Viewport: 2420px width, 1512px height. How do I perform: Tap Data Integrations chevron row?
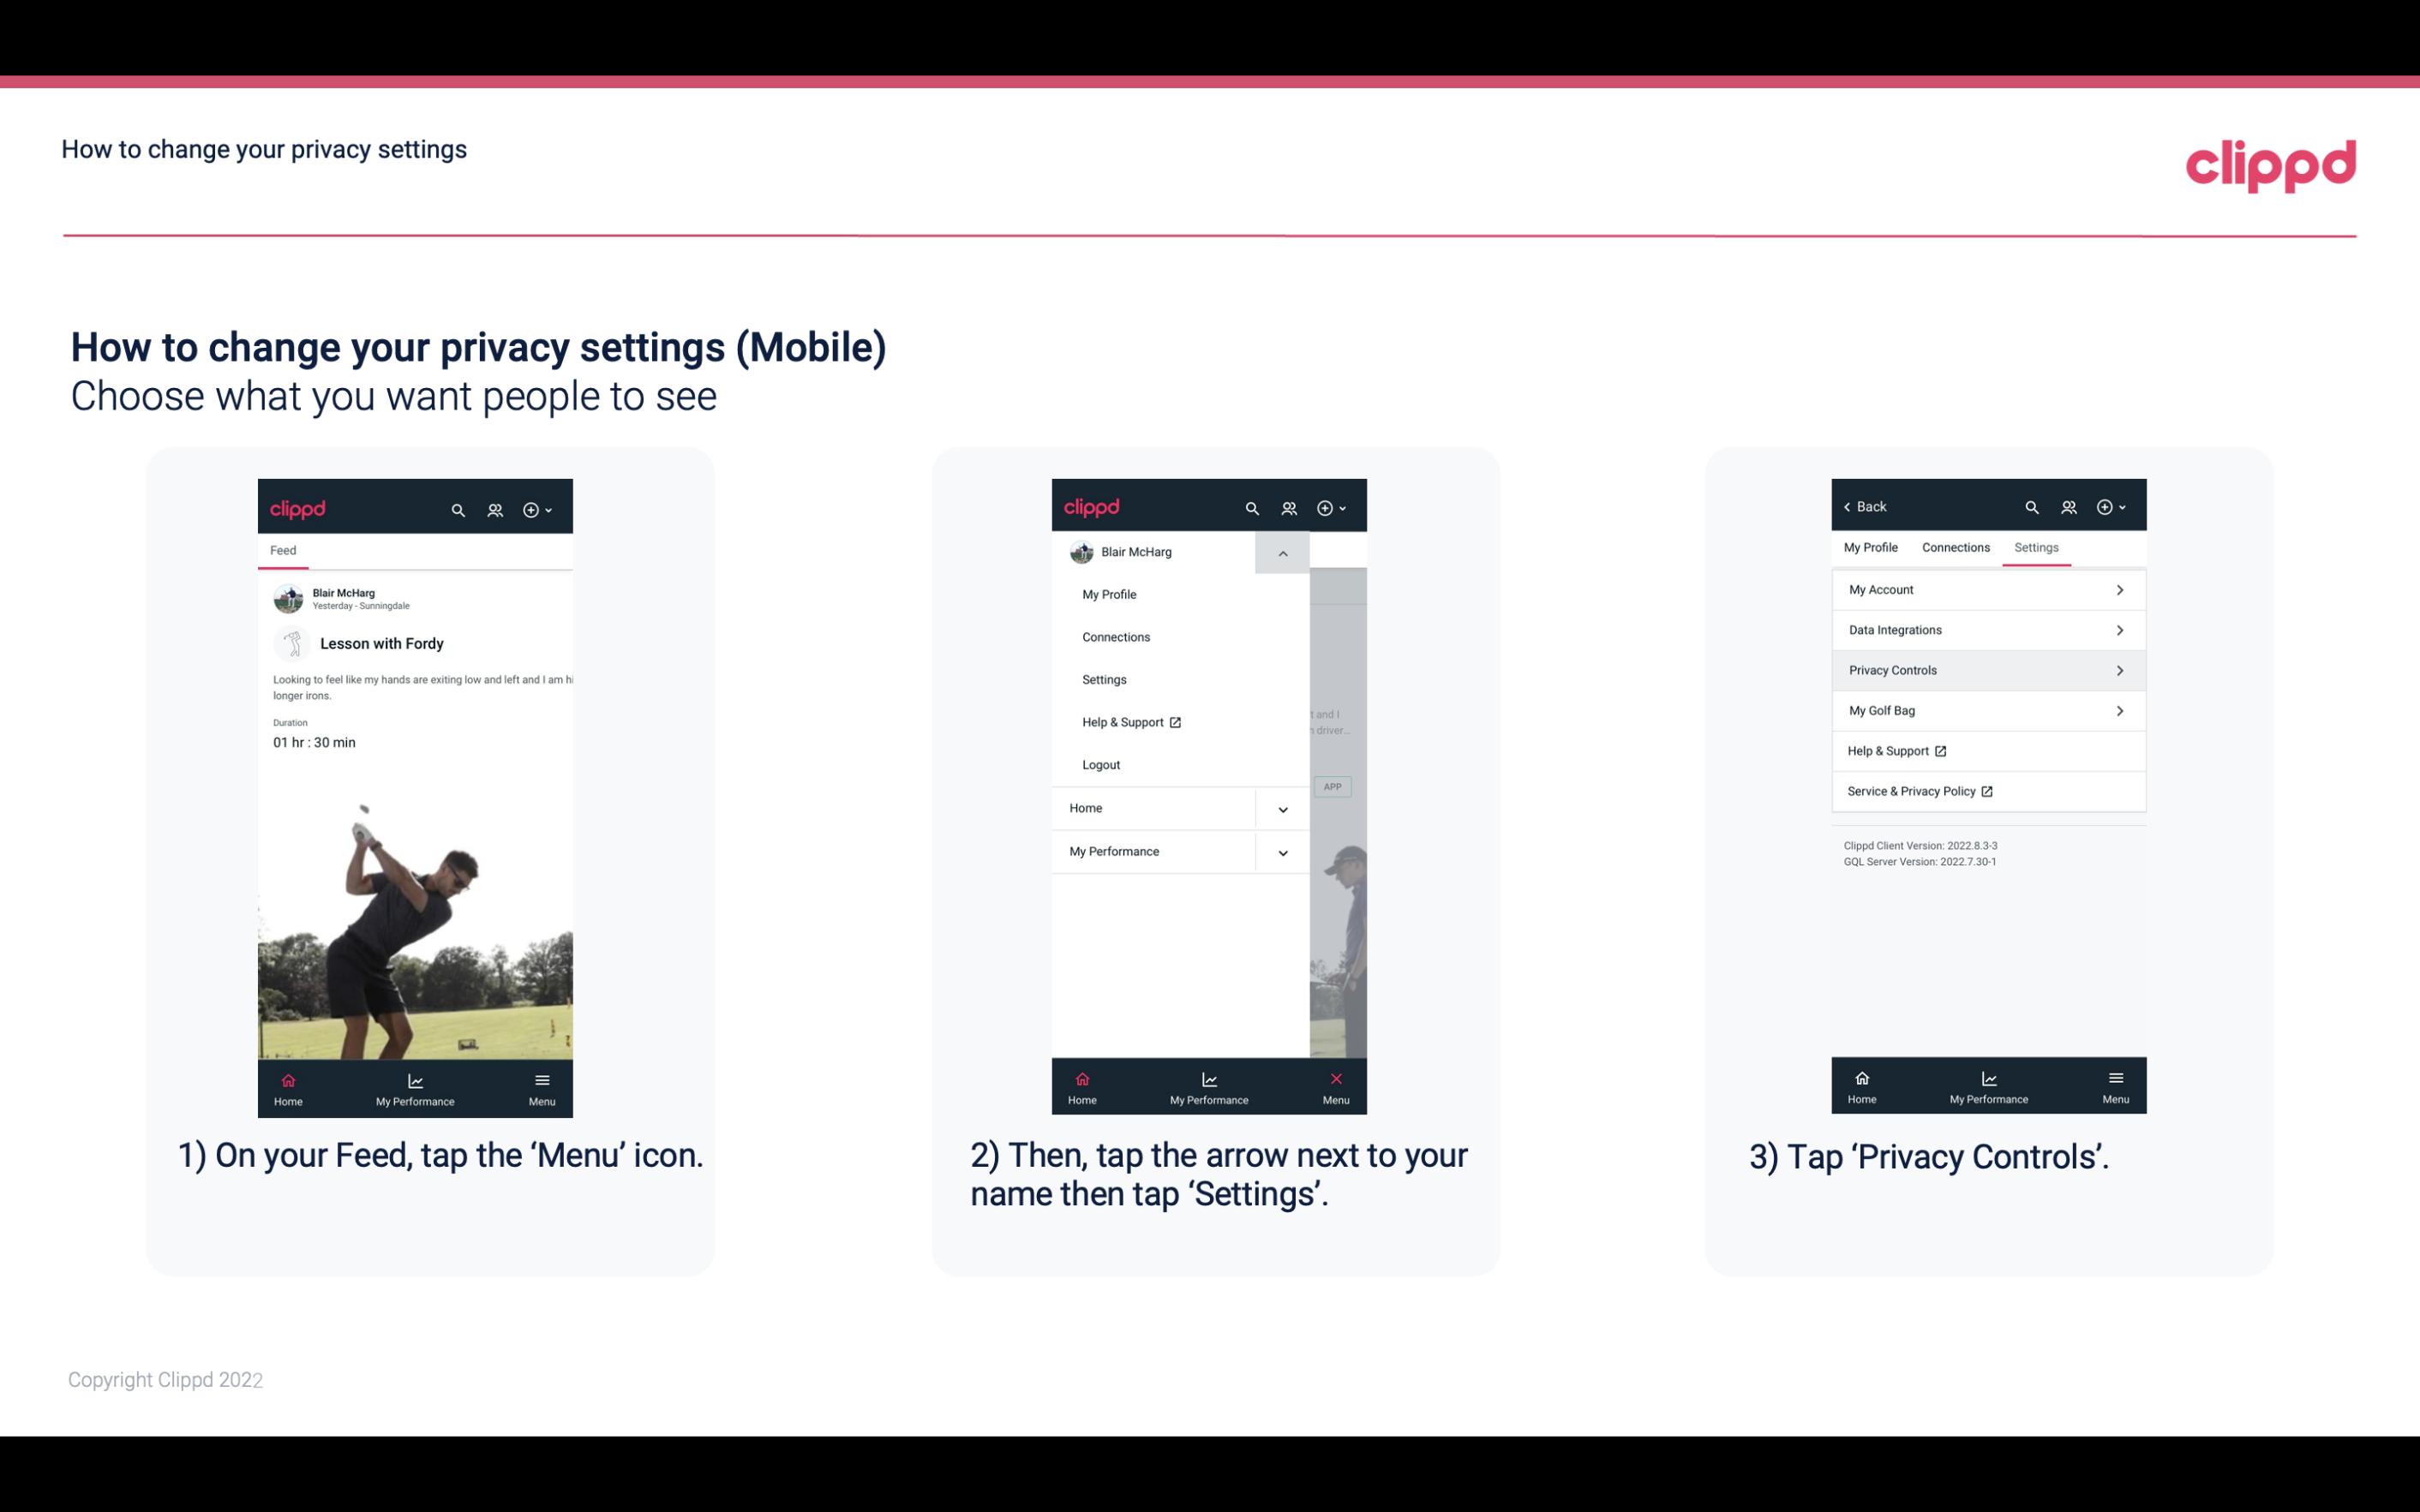(x=1986, y=629)
